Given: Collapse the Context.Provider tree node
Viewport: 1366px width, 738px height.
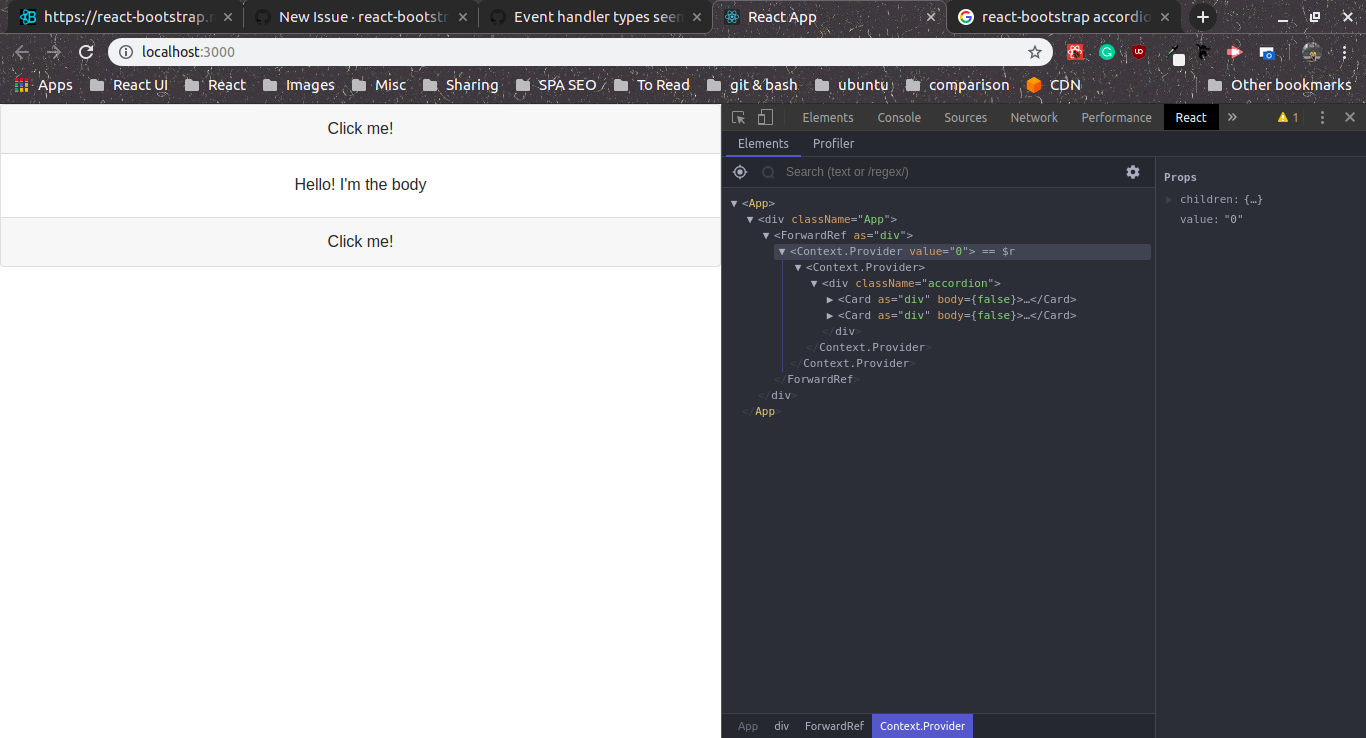Looking at the screenshot, I should [x=782, y=251].
